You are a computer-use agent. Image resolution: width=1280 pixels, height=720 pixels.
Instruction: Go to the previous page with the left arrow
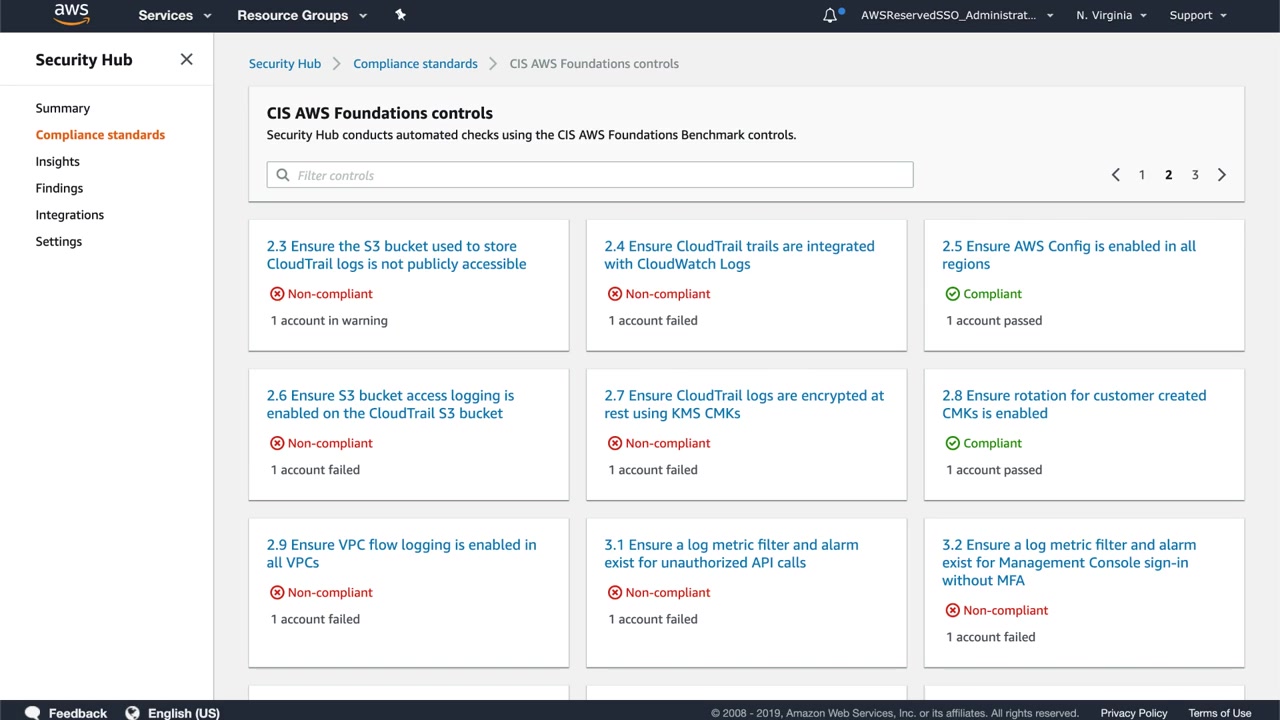pos(1116,175)
